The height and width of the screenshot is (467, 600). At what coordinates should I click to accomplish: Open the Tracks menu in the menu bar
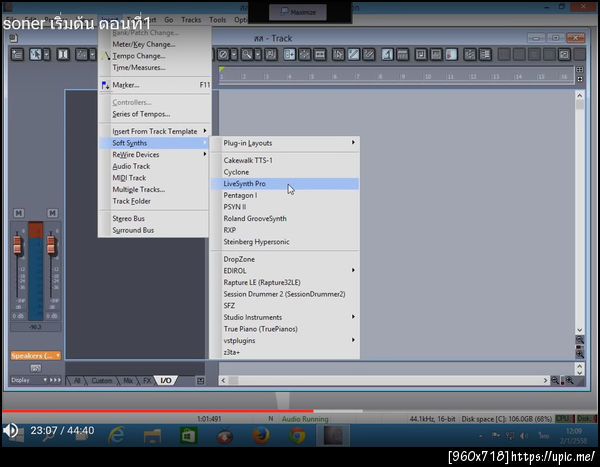point(191,20)
